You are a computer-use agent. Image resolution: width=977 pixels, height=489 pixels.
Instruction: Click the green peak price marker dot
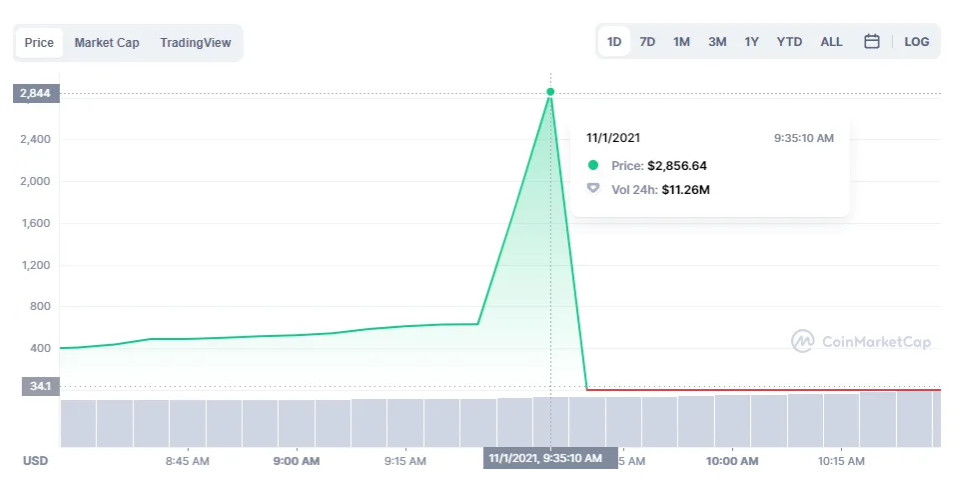point(550,92)
